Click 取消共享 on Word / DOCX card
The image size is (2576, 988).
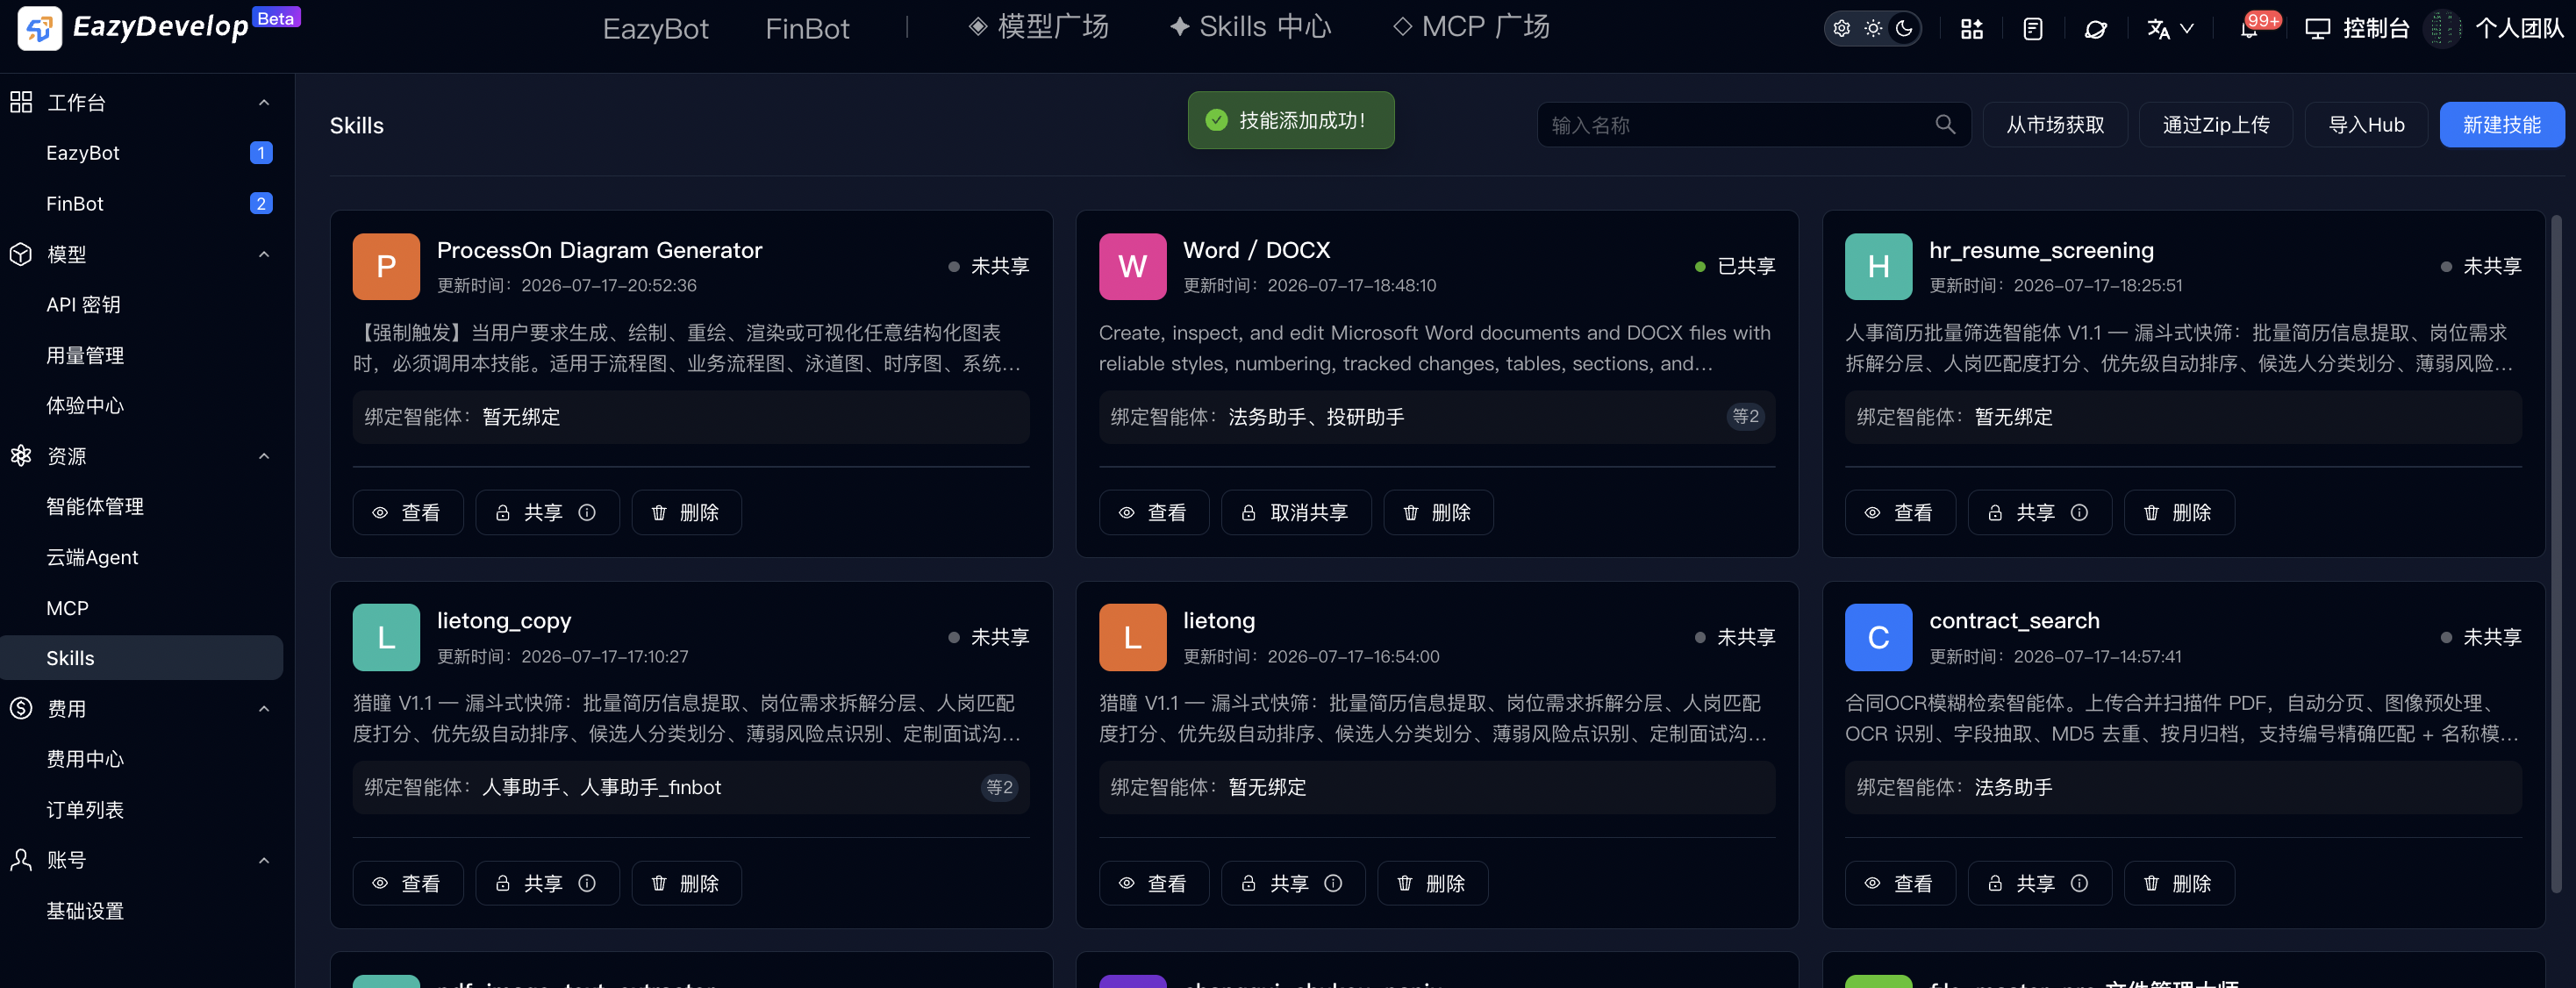tap(1296, 512)
